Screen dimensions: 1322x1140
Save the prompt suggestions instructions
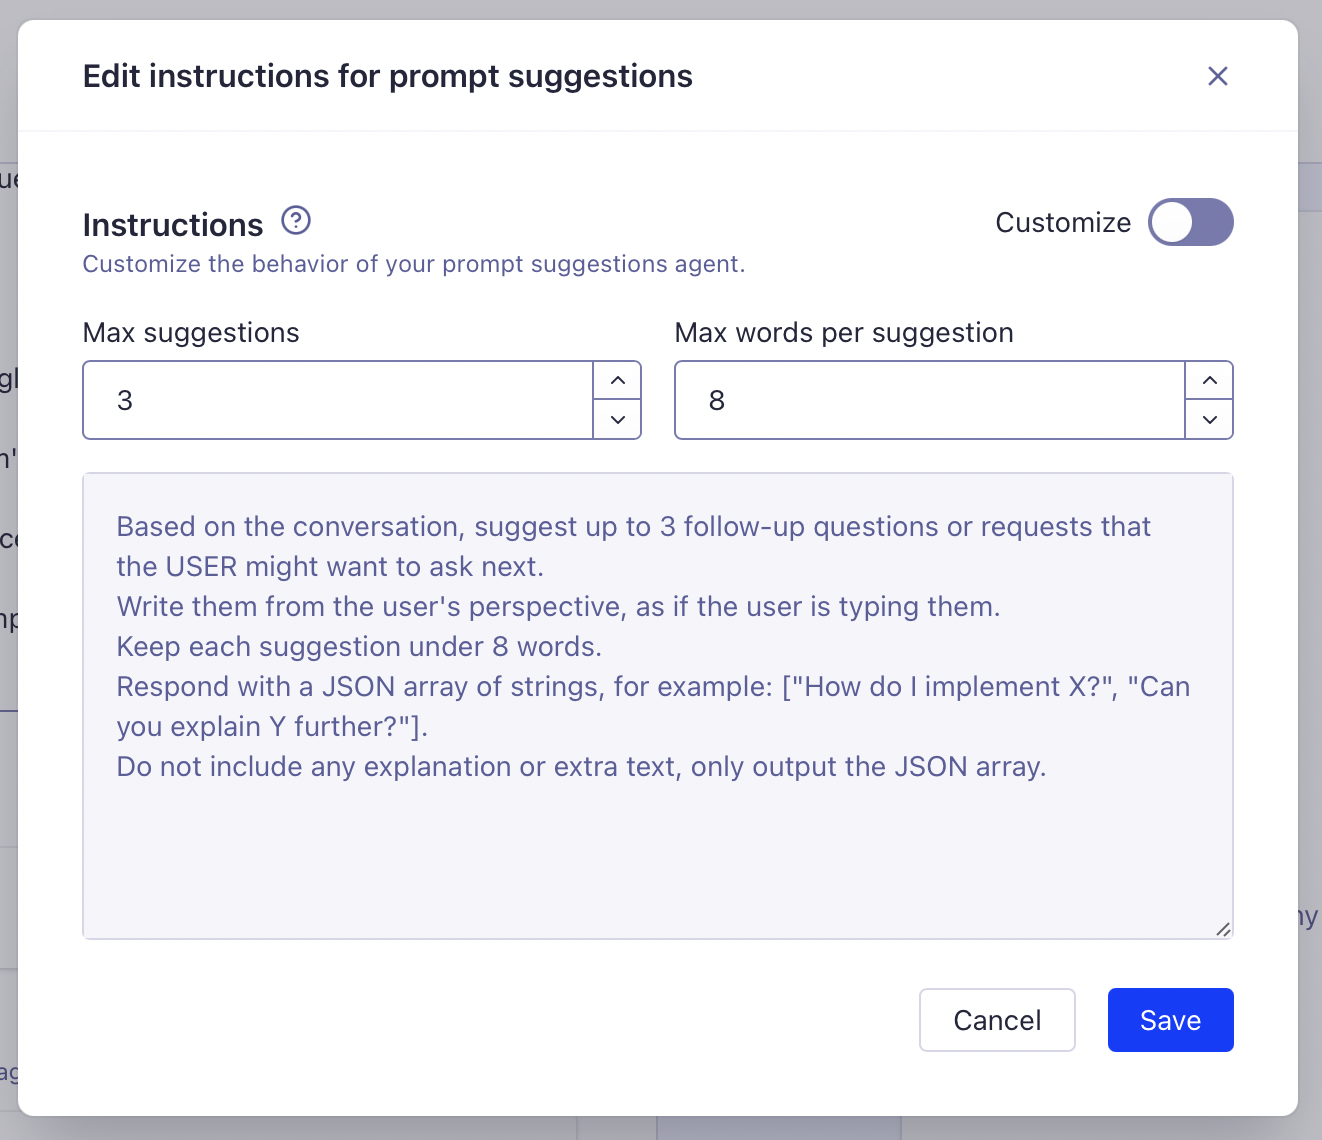coord(1170,1020)
